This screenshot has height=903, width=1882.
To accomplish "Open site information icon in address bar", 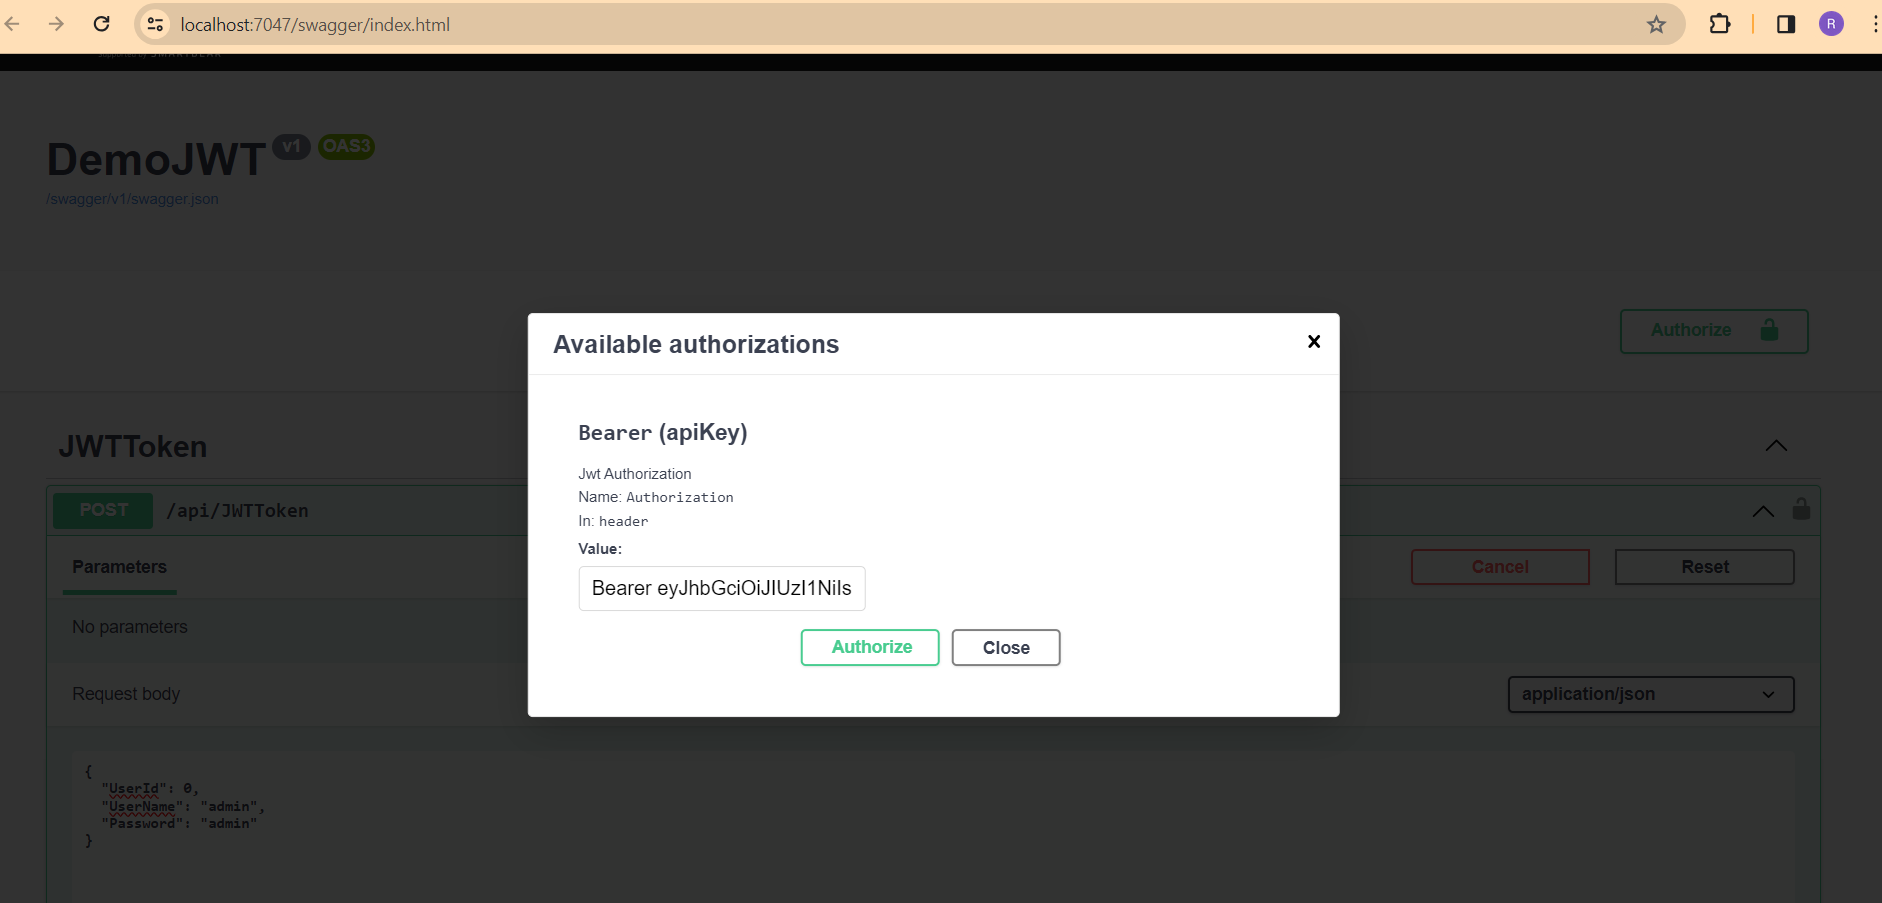I will 155,24.
